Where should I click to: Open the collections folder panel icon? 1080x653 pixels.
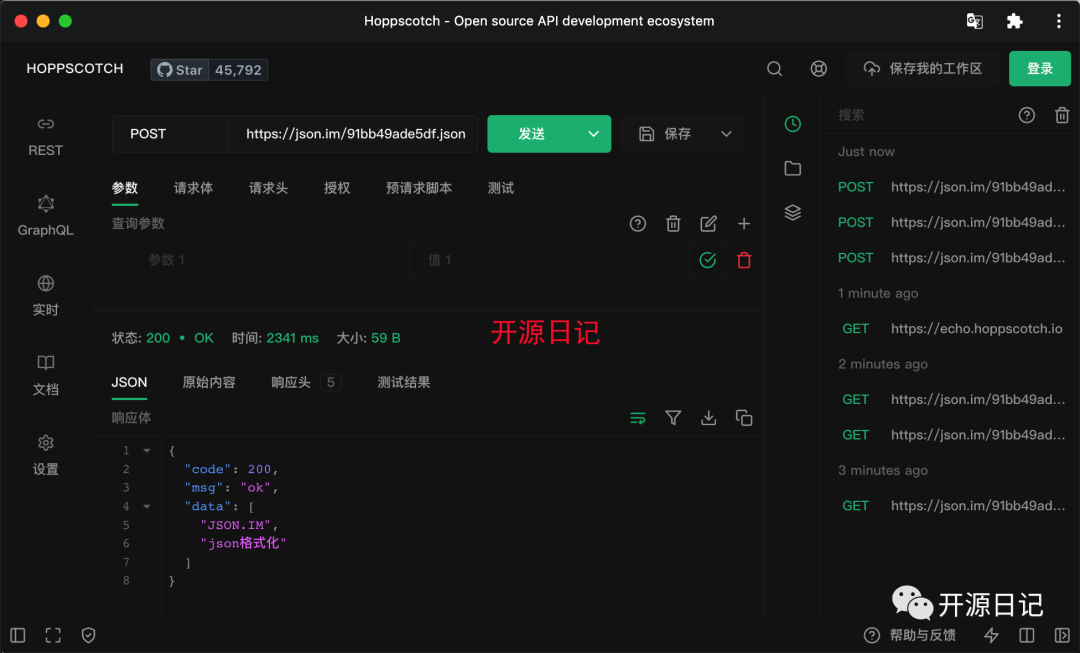tap(793, 168)
